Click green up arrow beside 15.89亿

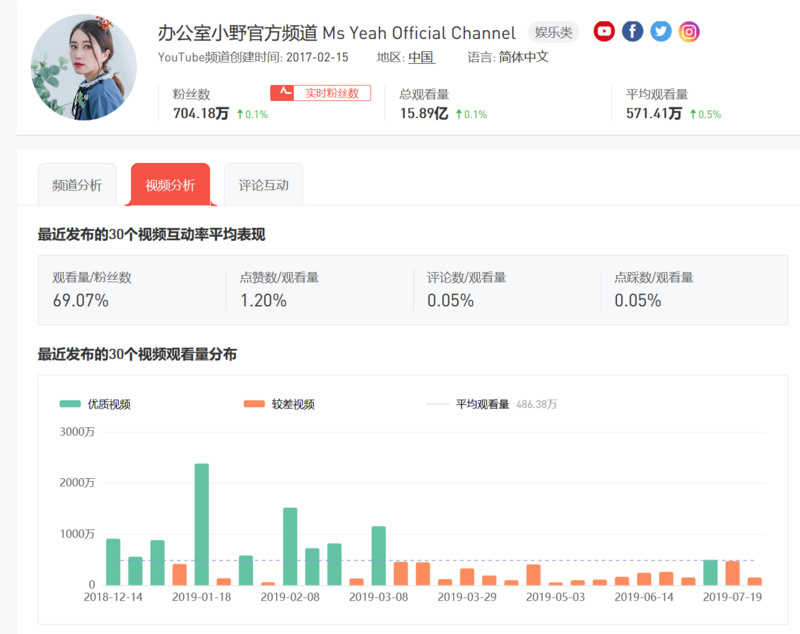pyautogui.click(x=459, y=114)
